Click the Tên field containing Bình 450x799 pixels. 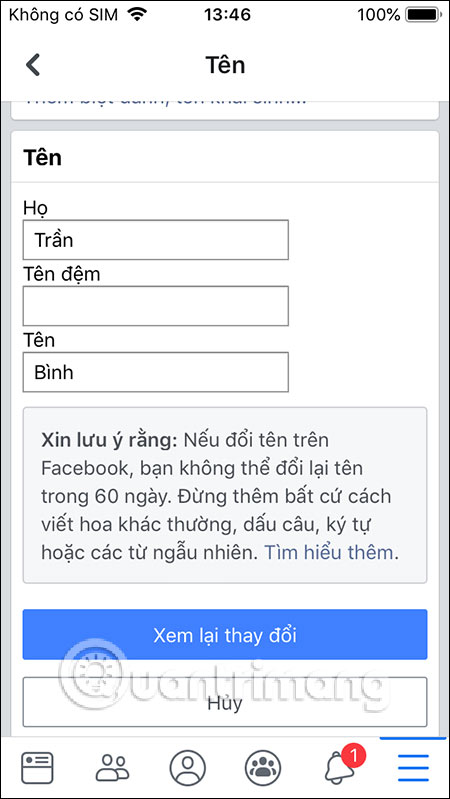pos(155,372)
